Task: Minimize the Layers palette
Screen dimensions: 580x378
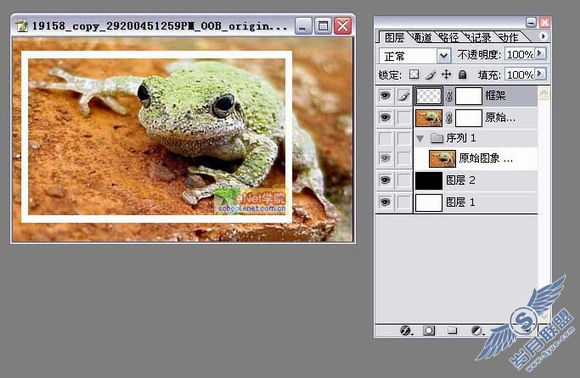Action: (531, 23)
